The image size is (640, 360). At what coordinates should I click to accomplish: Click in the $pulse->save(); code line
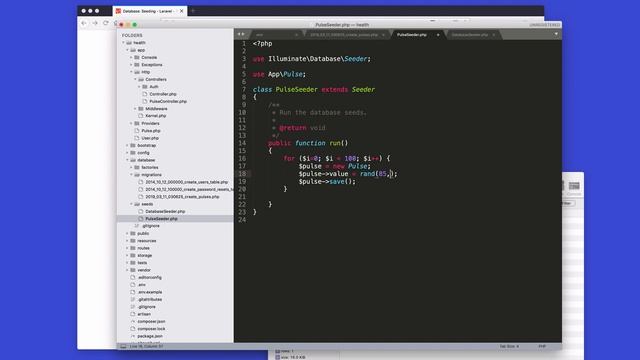click(x=327, y=182)
